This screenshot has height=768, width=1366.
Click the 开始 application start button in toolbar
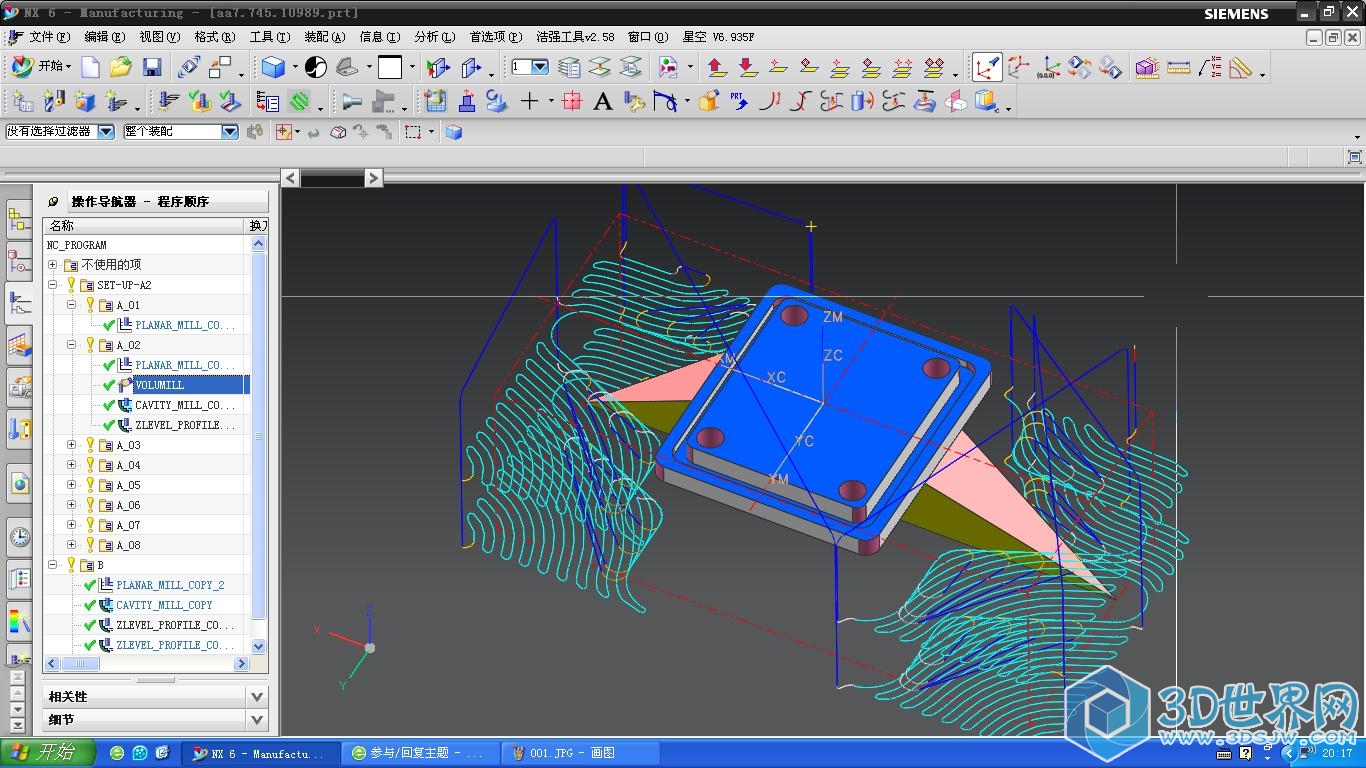click(40, 67)
